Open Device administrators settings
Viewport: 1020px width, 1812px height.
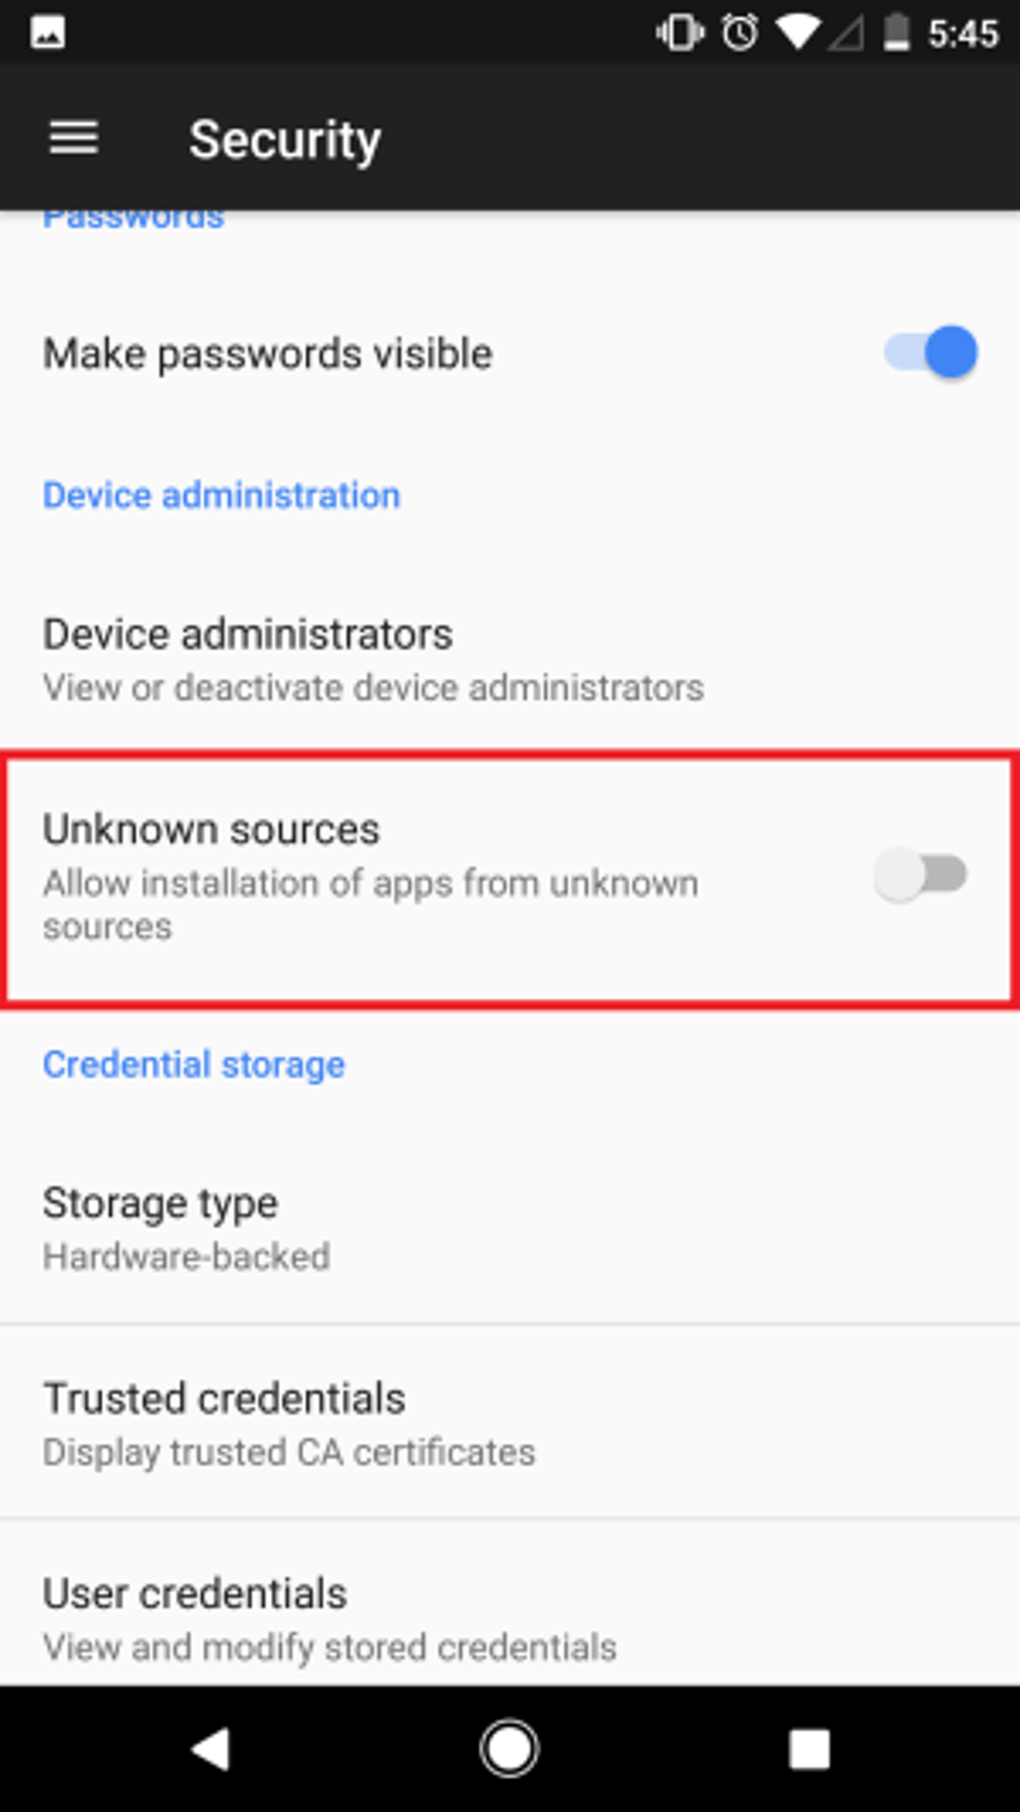click(372, 659)
